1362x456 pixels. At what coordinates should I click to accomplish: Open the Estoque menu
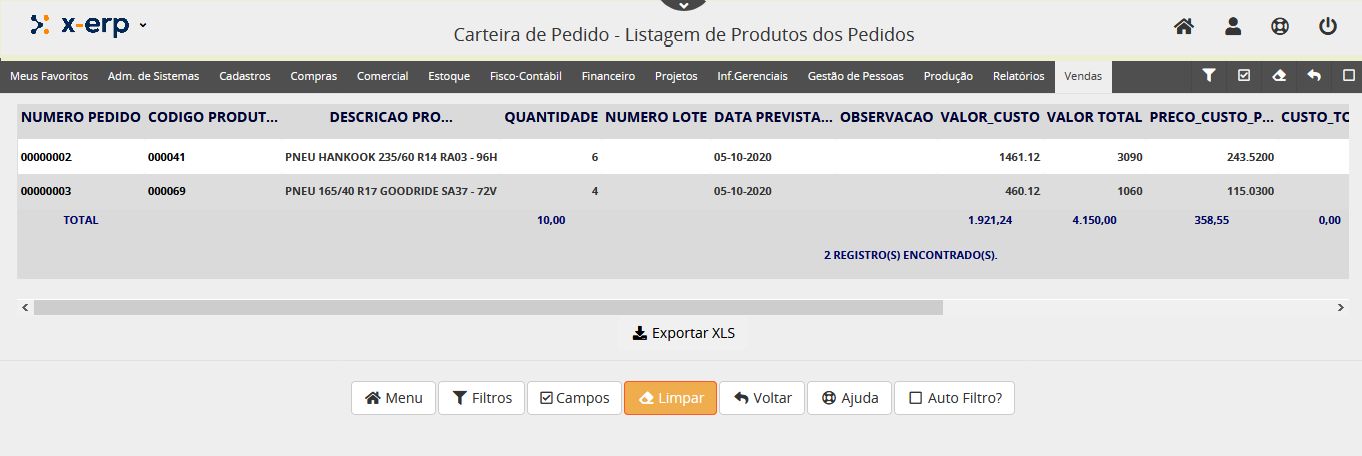click(448, 76)
